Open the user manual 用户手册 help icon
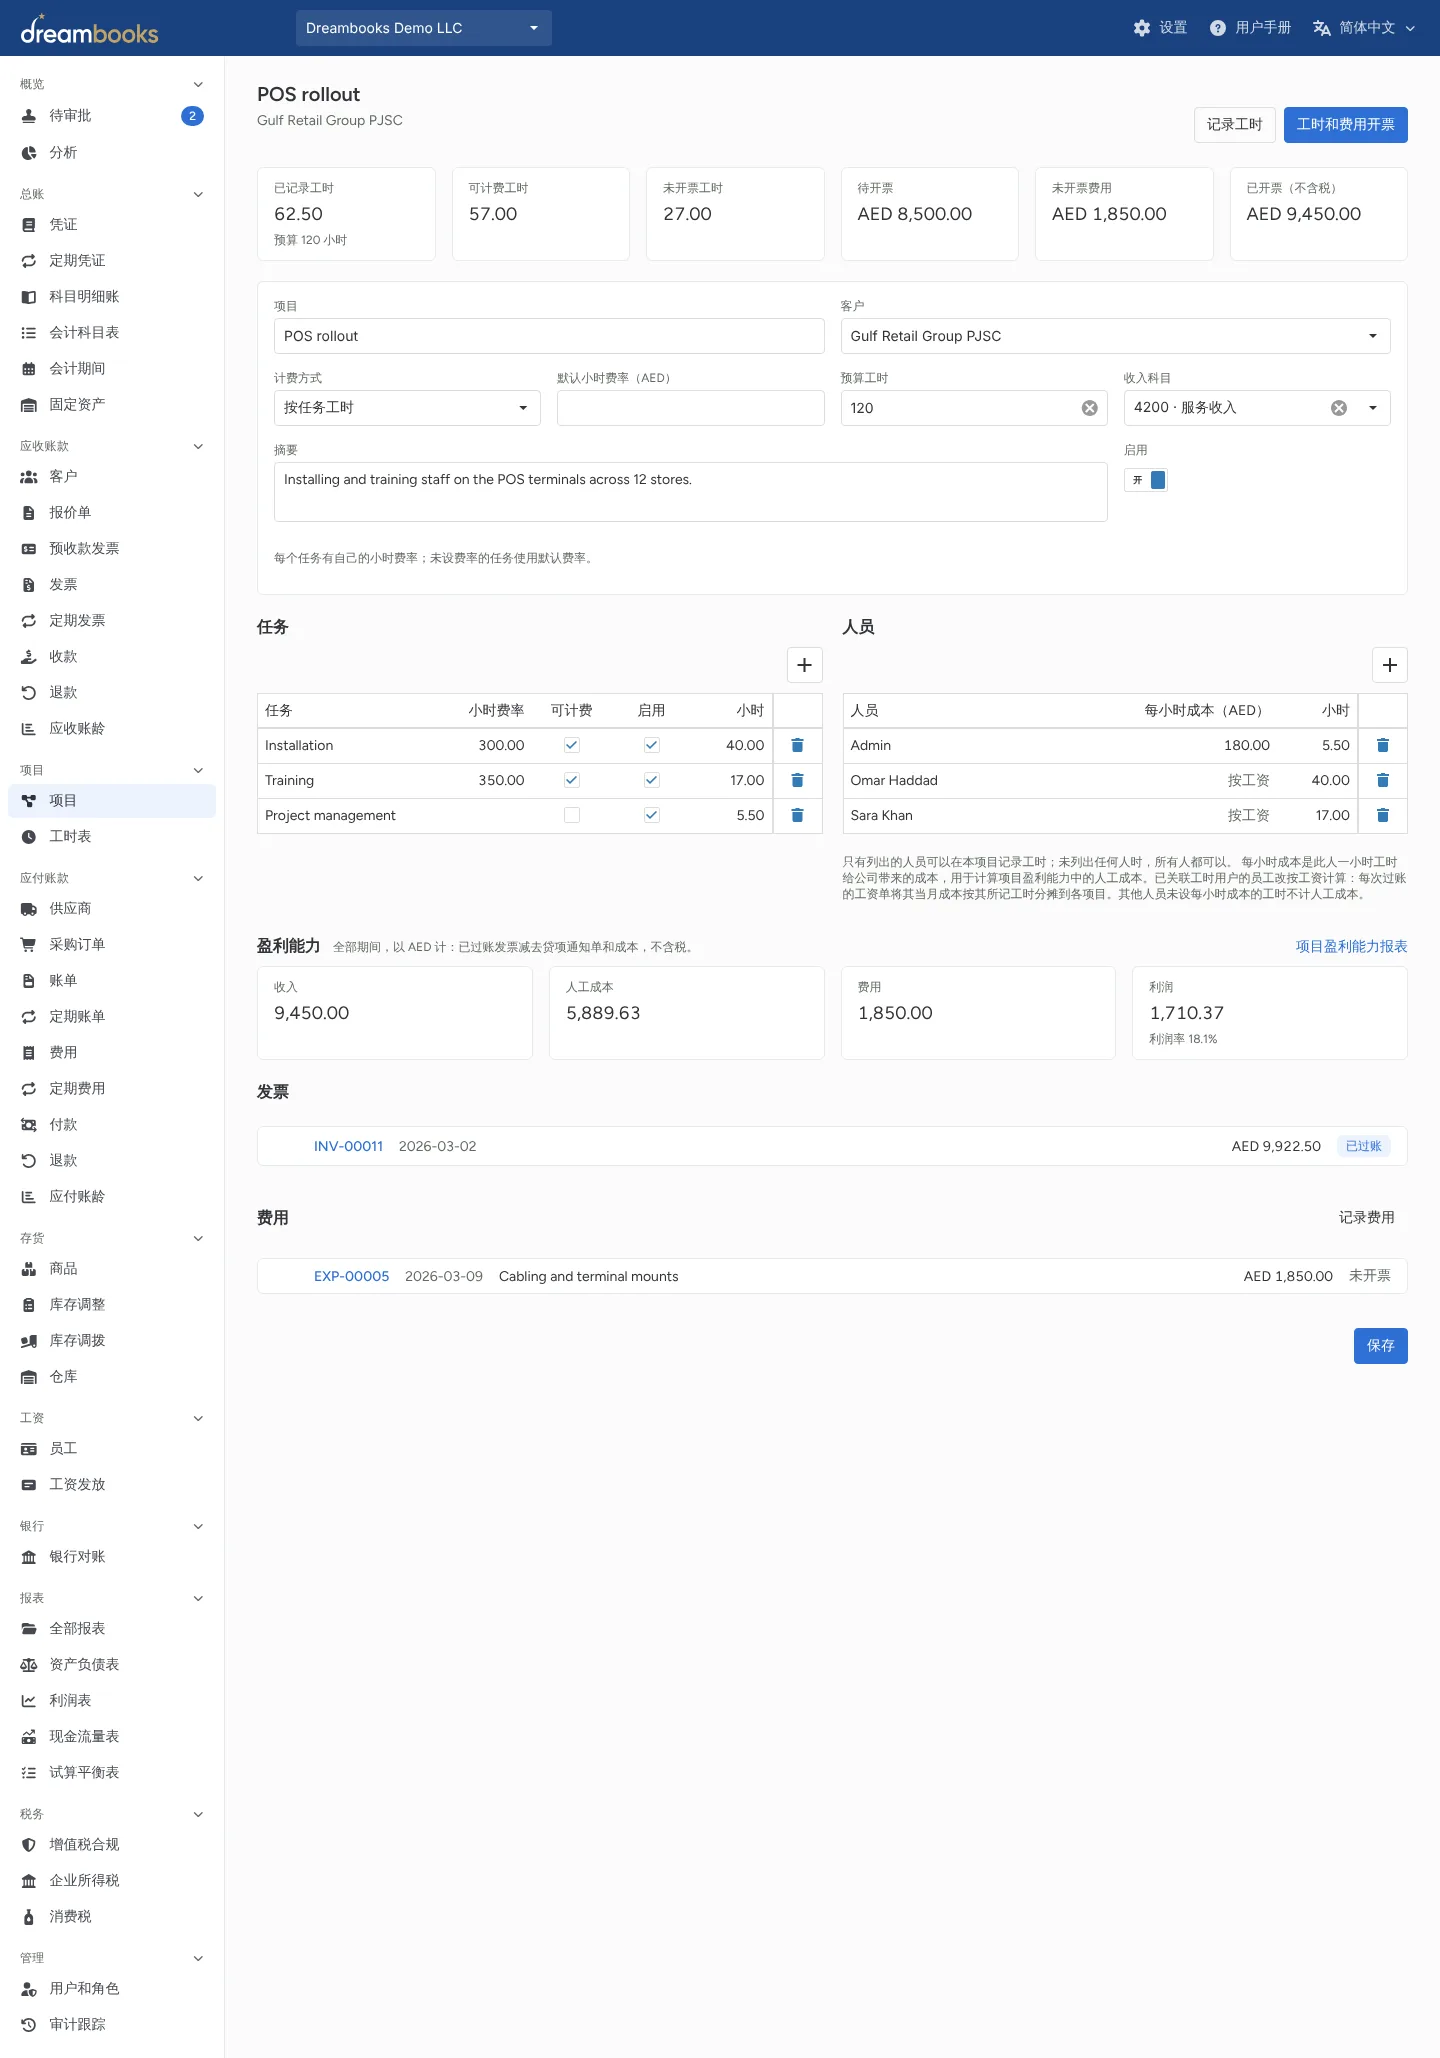1440x2058 pixels. point(1250,28)
